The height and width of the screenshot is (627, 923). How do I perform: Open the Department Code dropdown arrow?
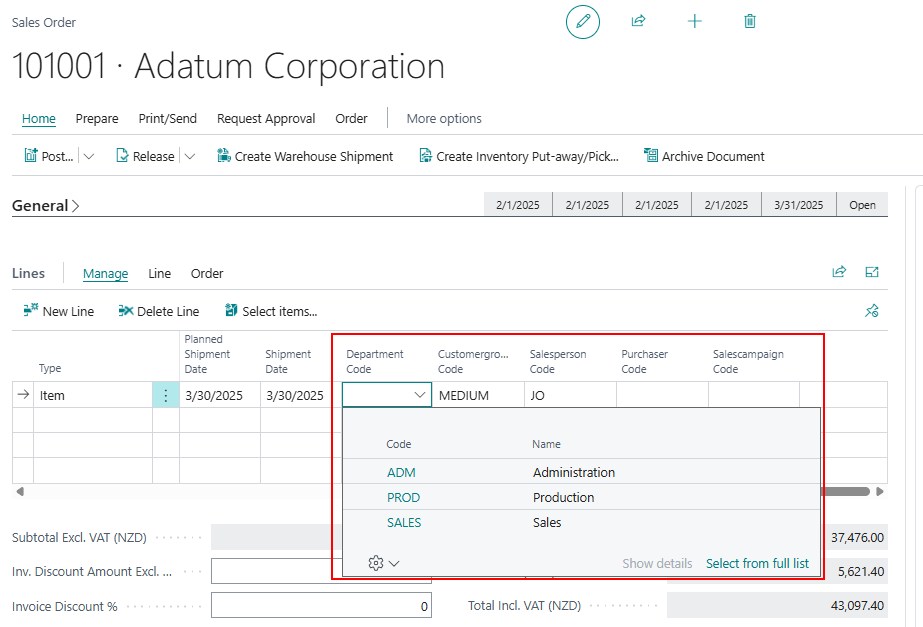(x=419, y=395)
